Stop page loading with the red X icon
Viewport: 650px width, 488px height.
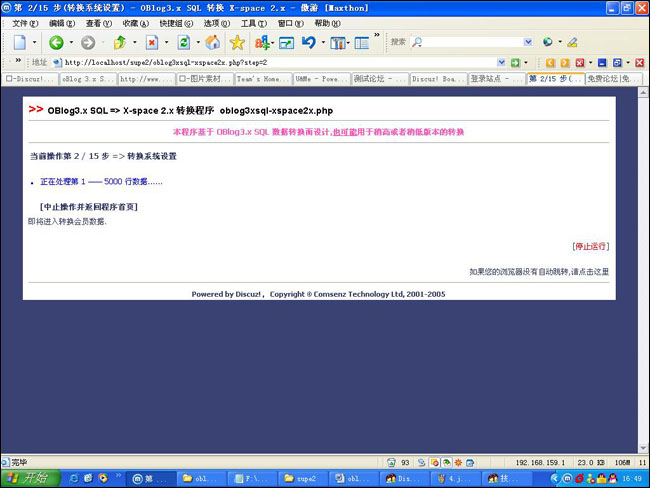[x=152, y=42]
